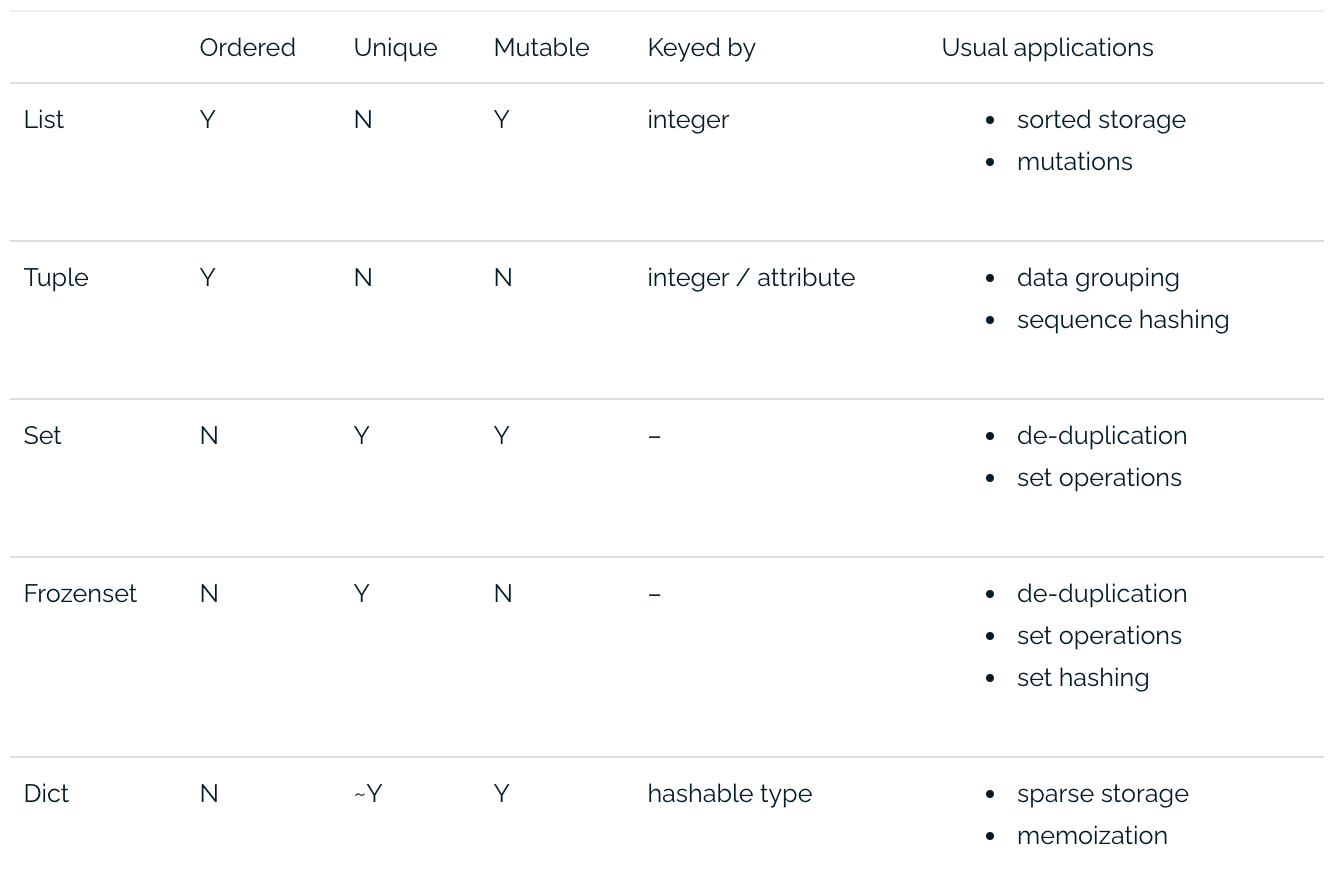The width and height of the screenshot is (1334, 882).
Task: Click the "memoization" bullet item
Action: (x=1091, y=836)
